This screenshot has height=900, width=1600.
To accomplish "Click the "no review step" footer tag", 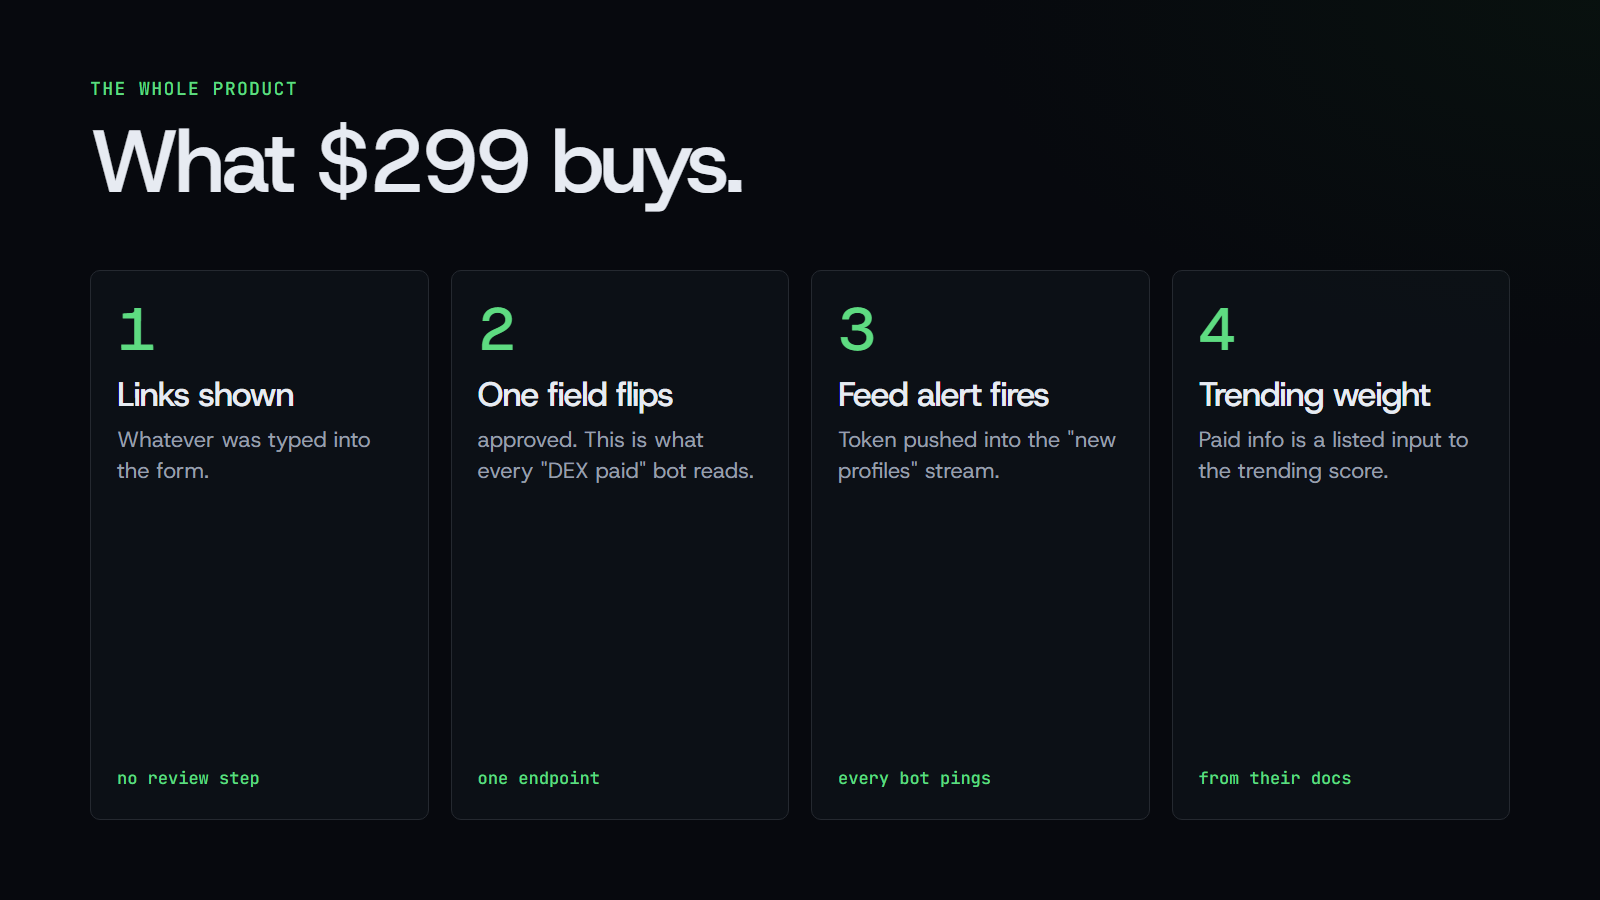I will [x=188, y=778].
